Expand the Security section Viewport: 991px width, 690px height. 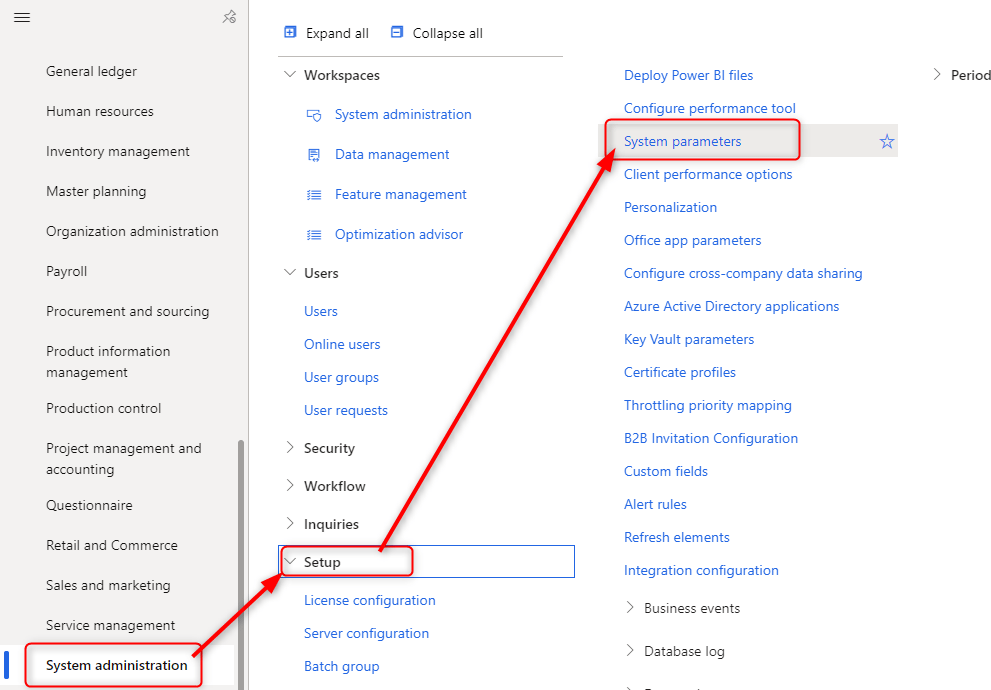click(x=290, y=448)
